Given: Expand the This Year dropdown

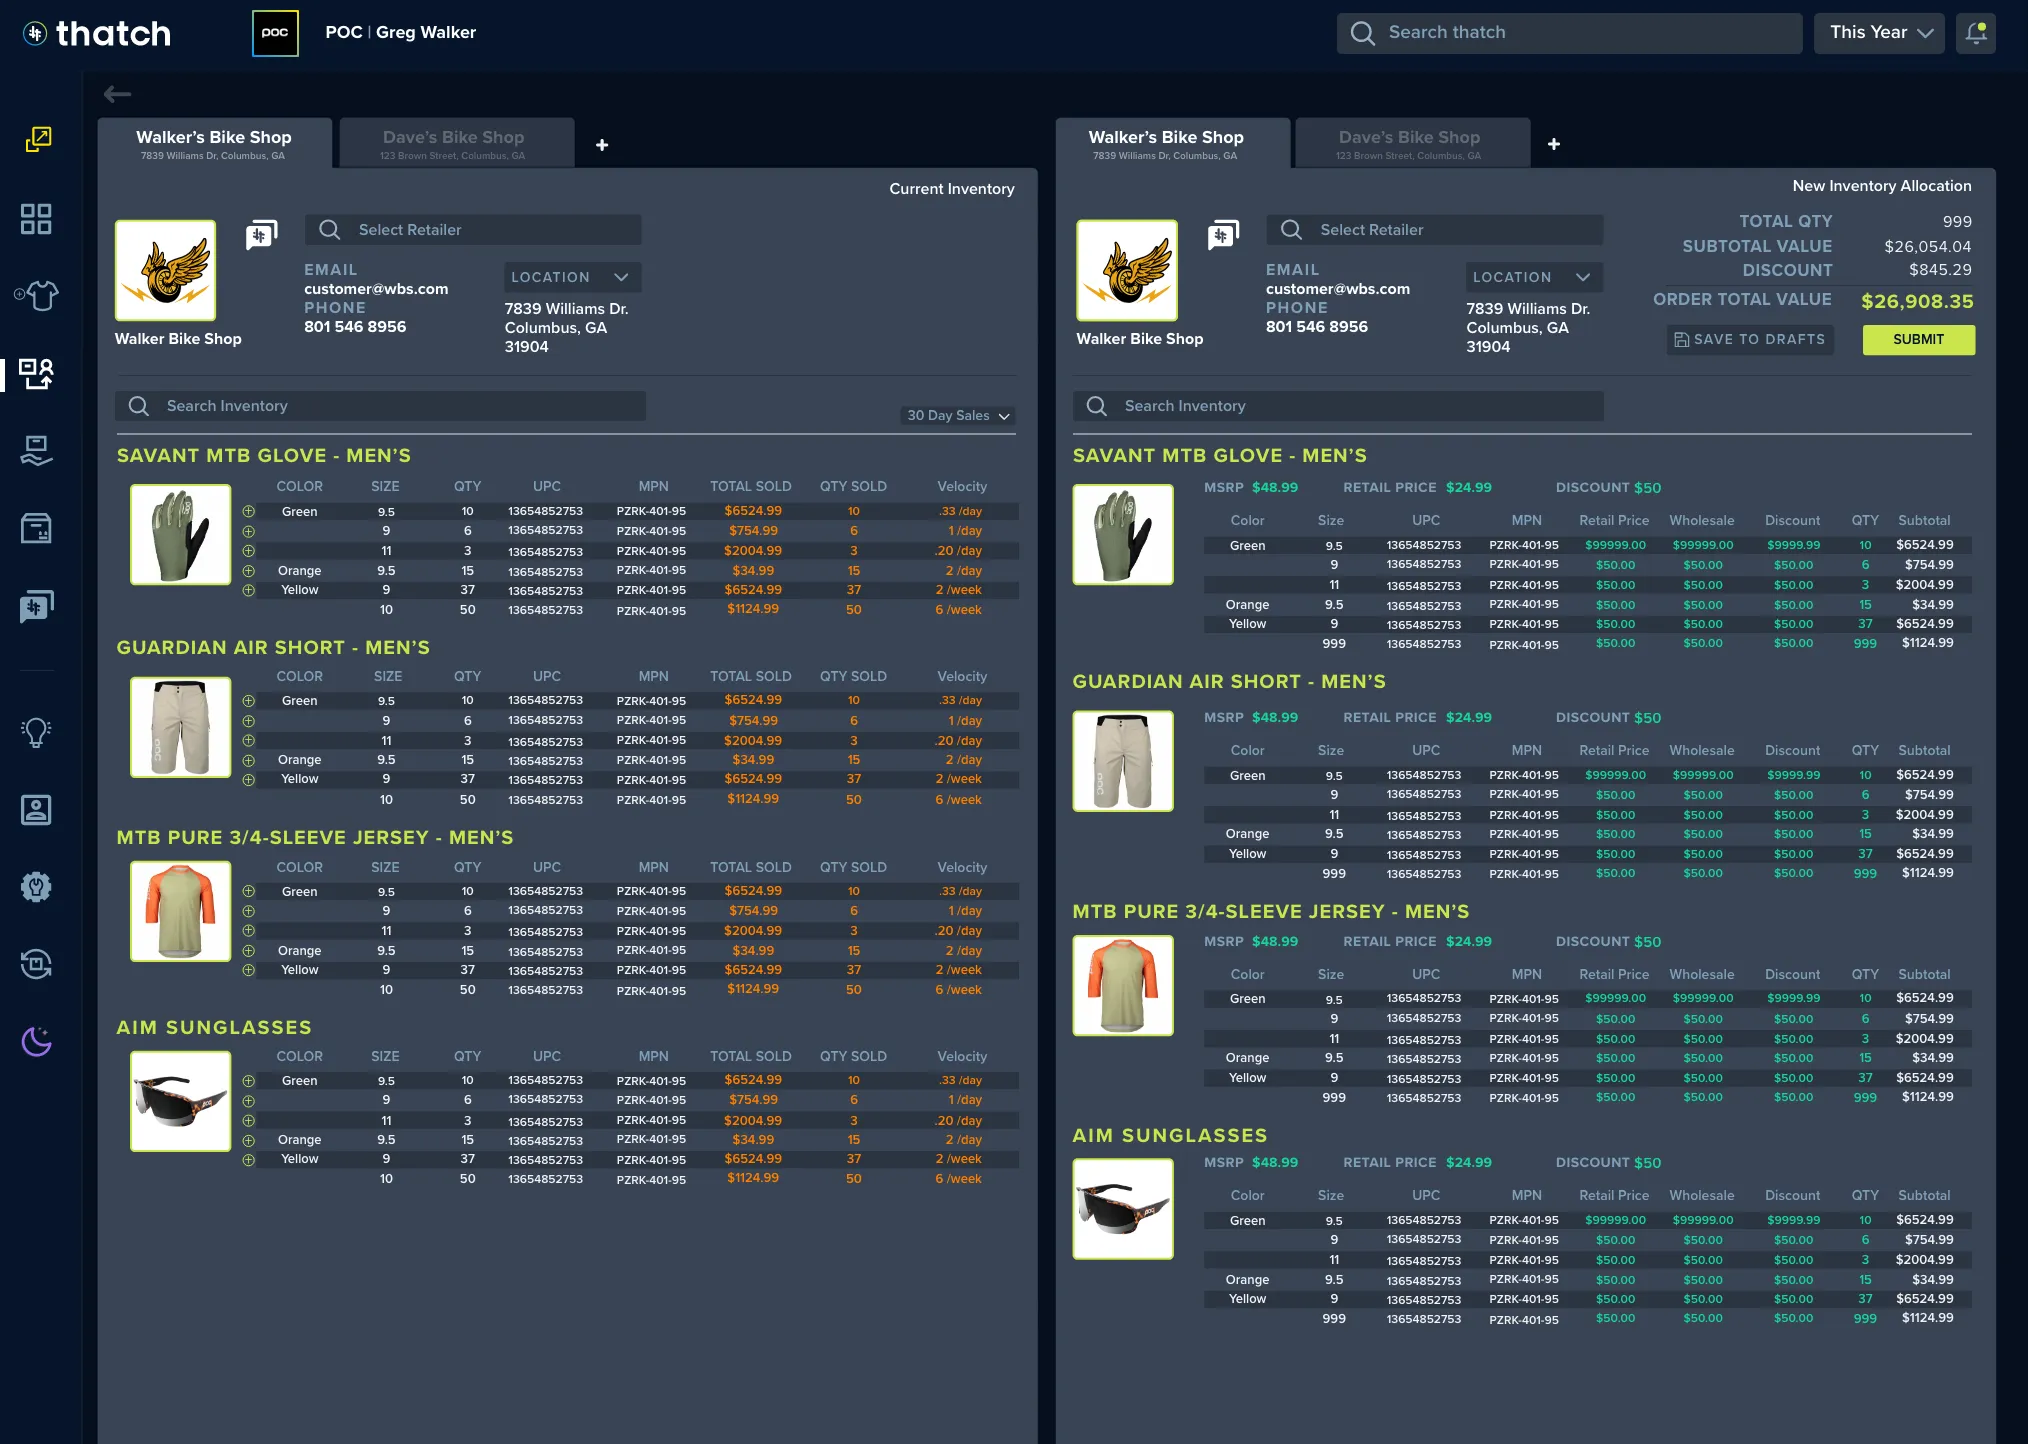Looking at the screenshot, I should point(1879,33).
